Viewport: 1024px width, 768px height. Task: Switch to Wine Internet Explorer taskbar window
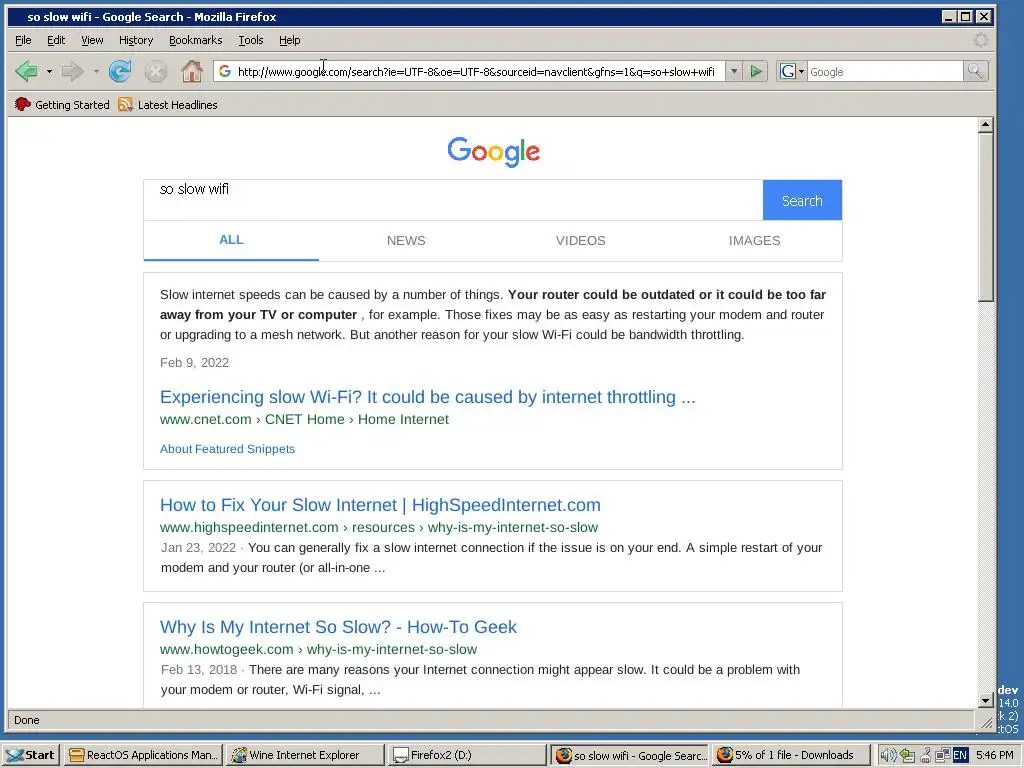305,755
